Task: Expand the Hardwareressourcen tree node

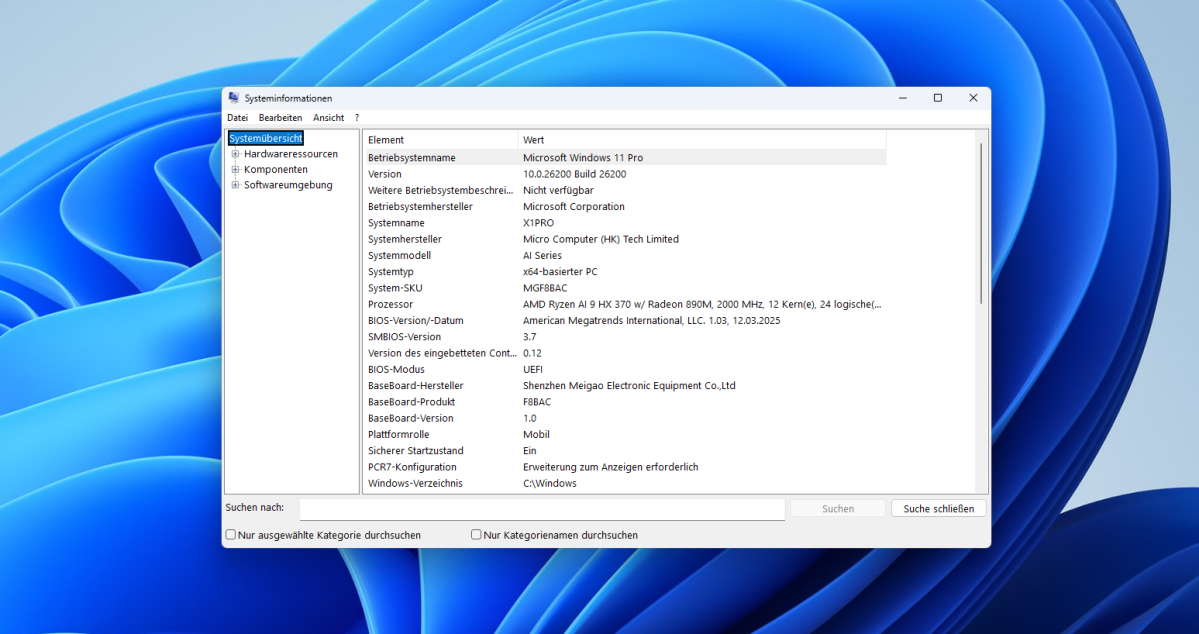Action: (236, 154)
